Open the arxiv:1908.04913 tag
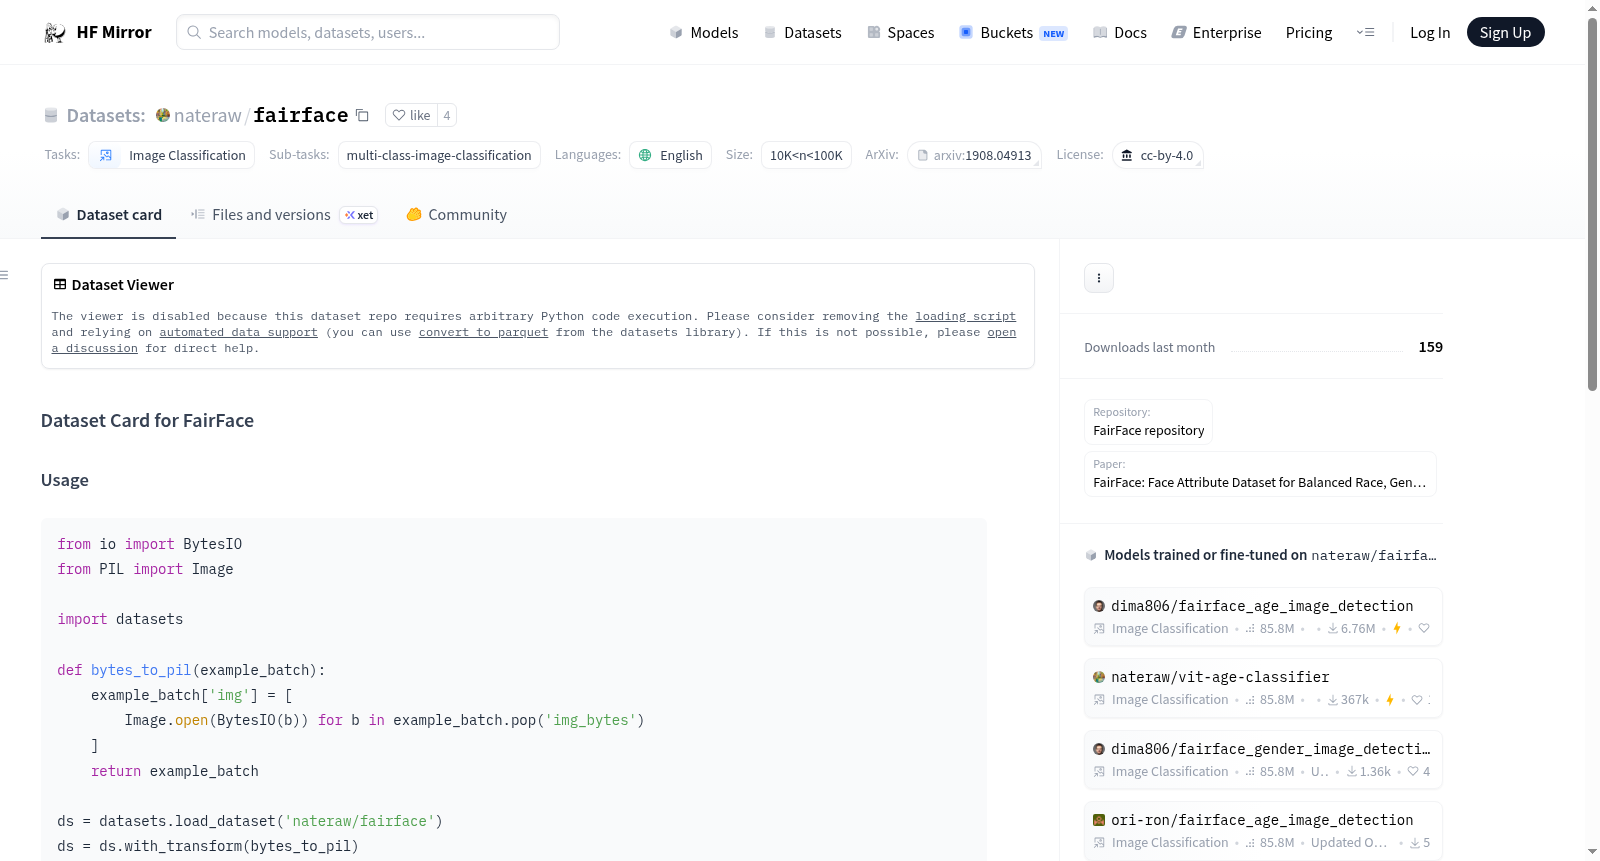This screenshot has width=1600, height=861. click(974, 155)
